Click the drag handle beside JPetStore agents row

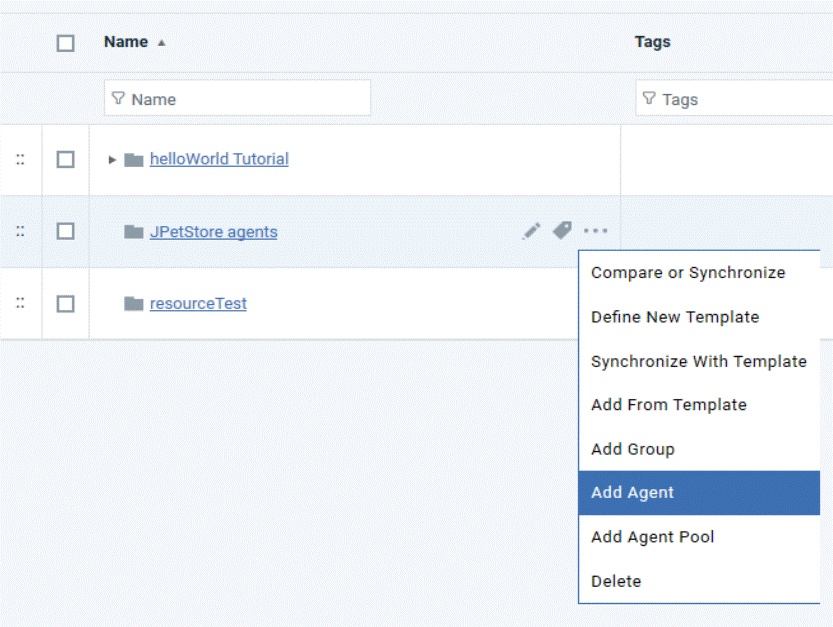tap(20, 231)
